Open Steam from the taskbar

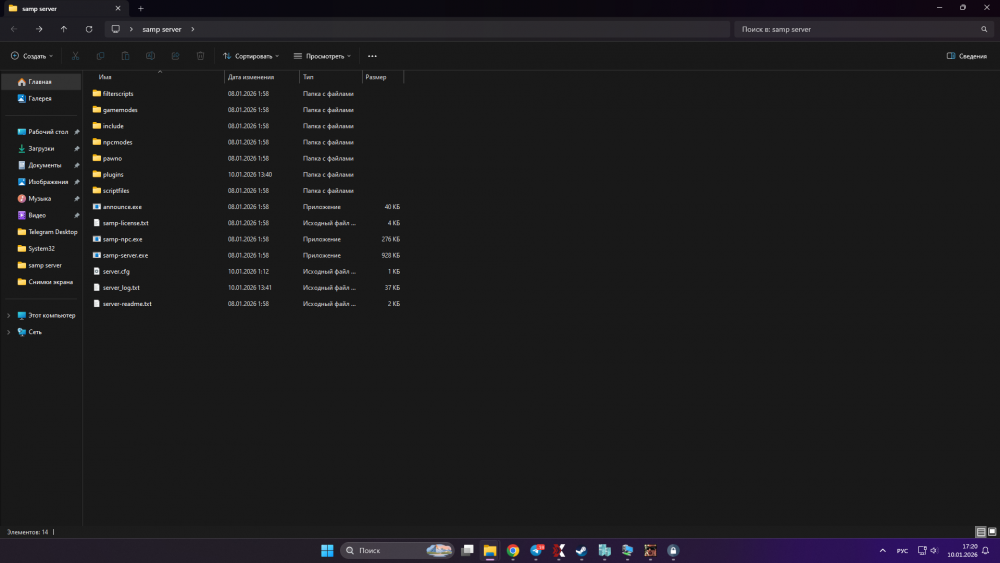pyautogui.click(x=582, y=550)
